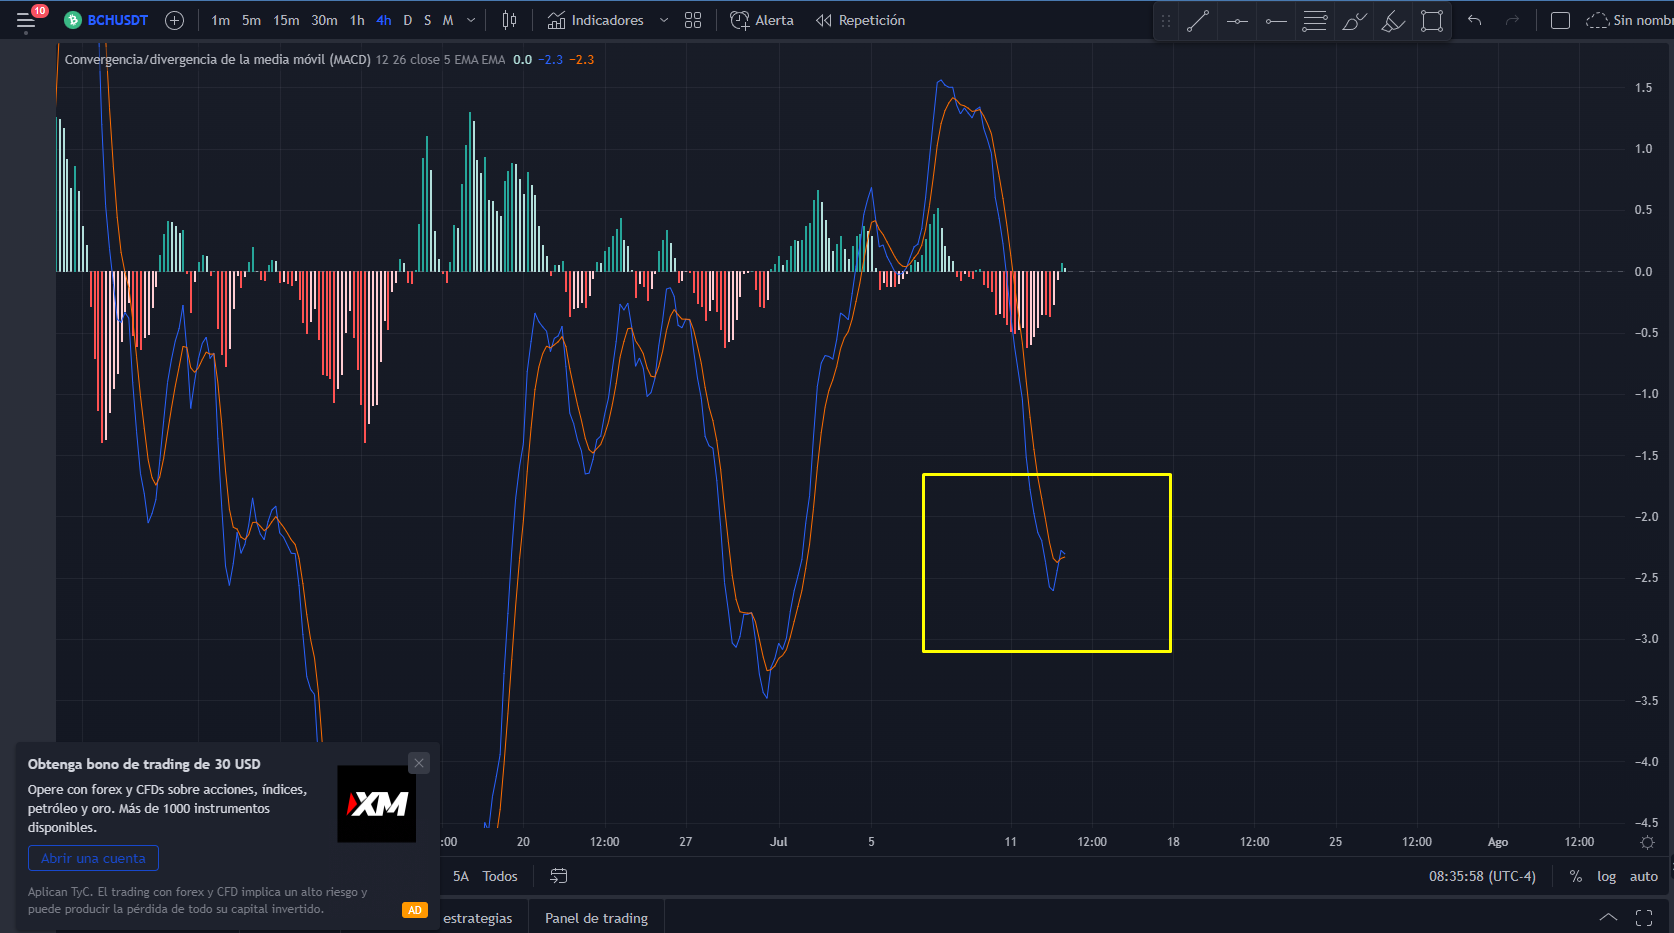Image resolution: width=1674 pixels, height=933 pixels.
Task: Close the XM advertisement popup
Action: pos(419,763)
